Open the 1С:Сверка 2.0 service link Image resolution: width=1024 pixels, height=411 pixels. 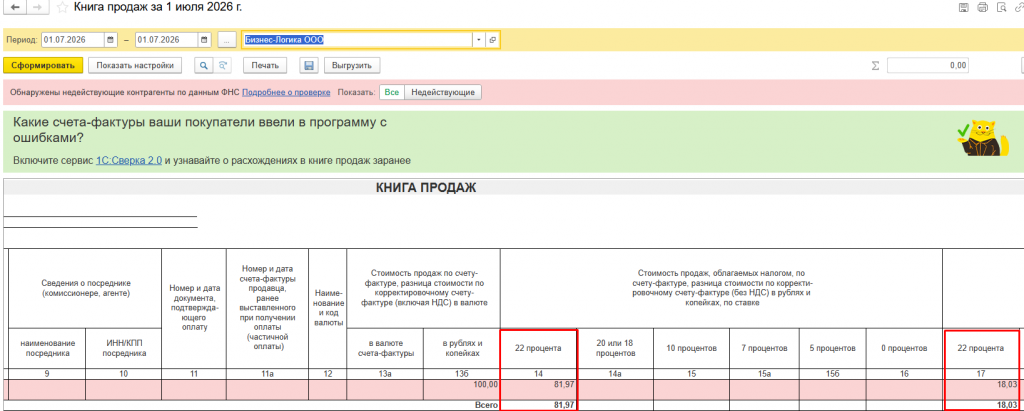129,160
